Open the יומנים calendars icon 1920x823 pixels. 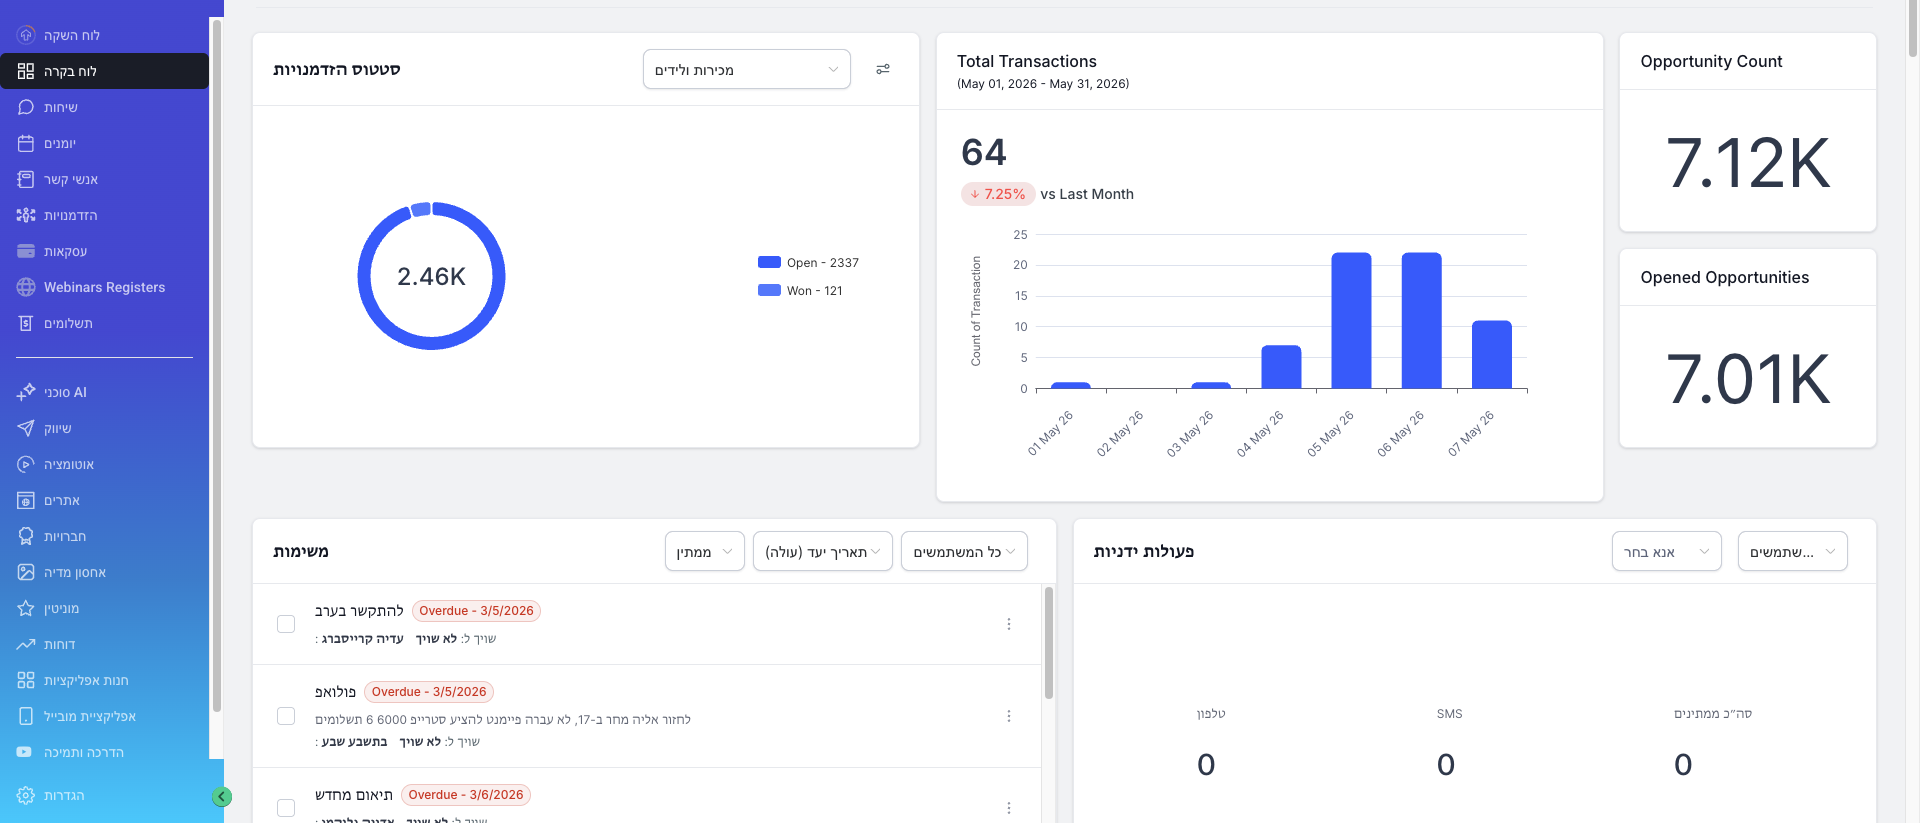pos(26,143)
